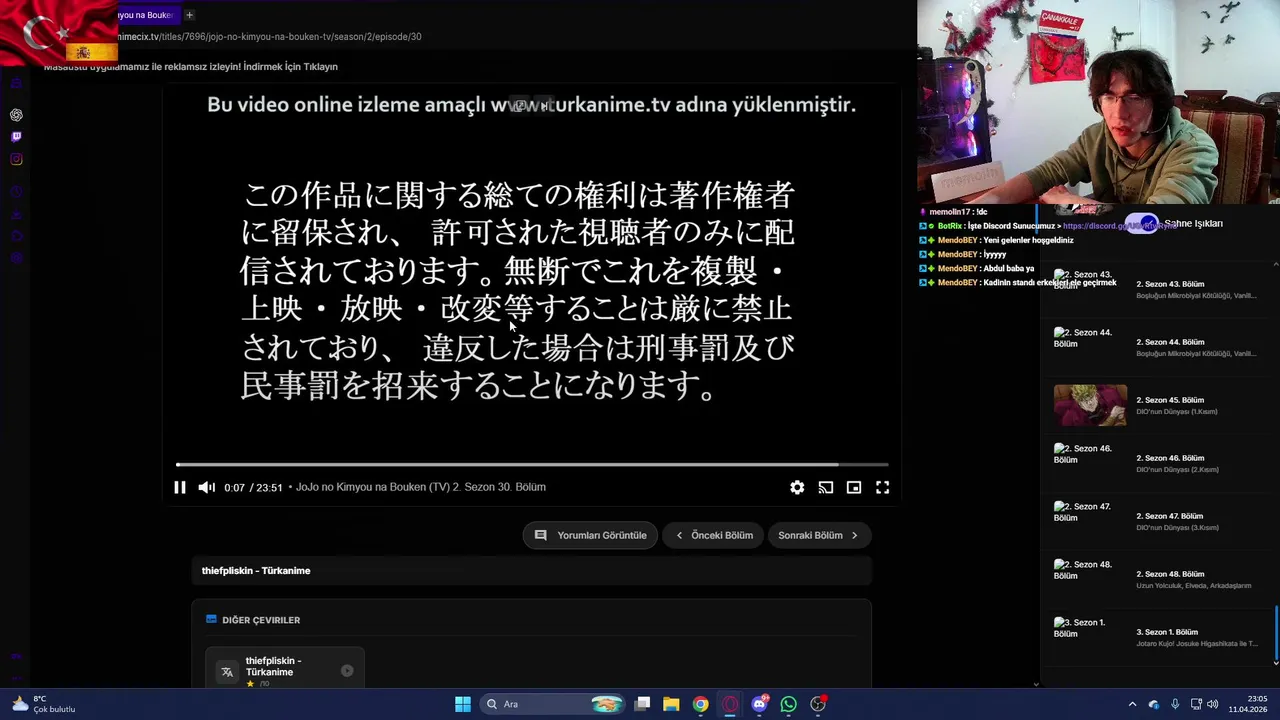The image size is (1280, 720).
Task: Open the Windows Start menu
Action: coord(463,704)
